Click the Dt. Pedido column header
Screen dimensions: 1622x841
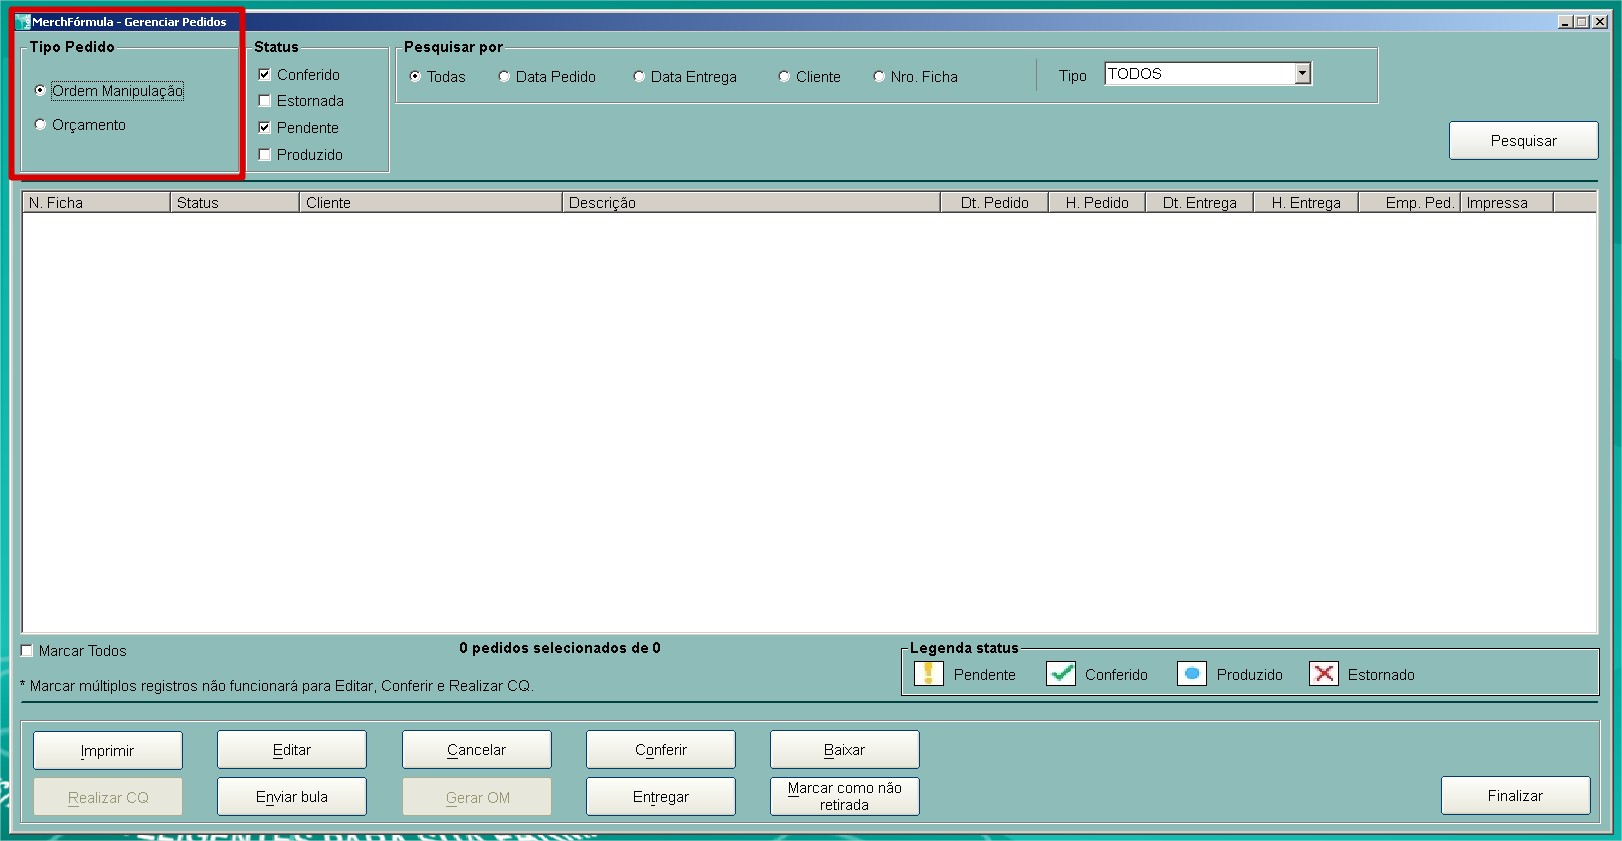click(994, 203)
